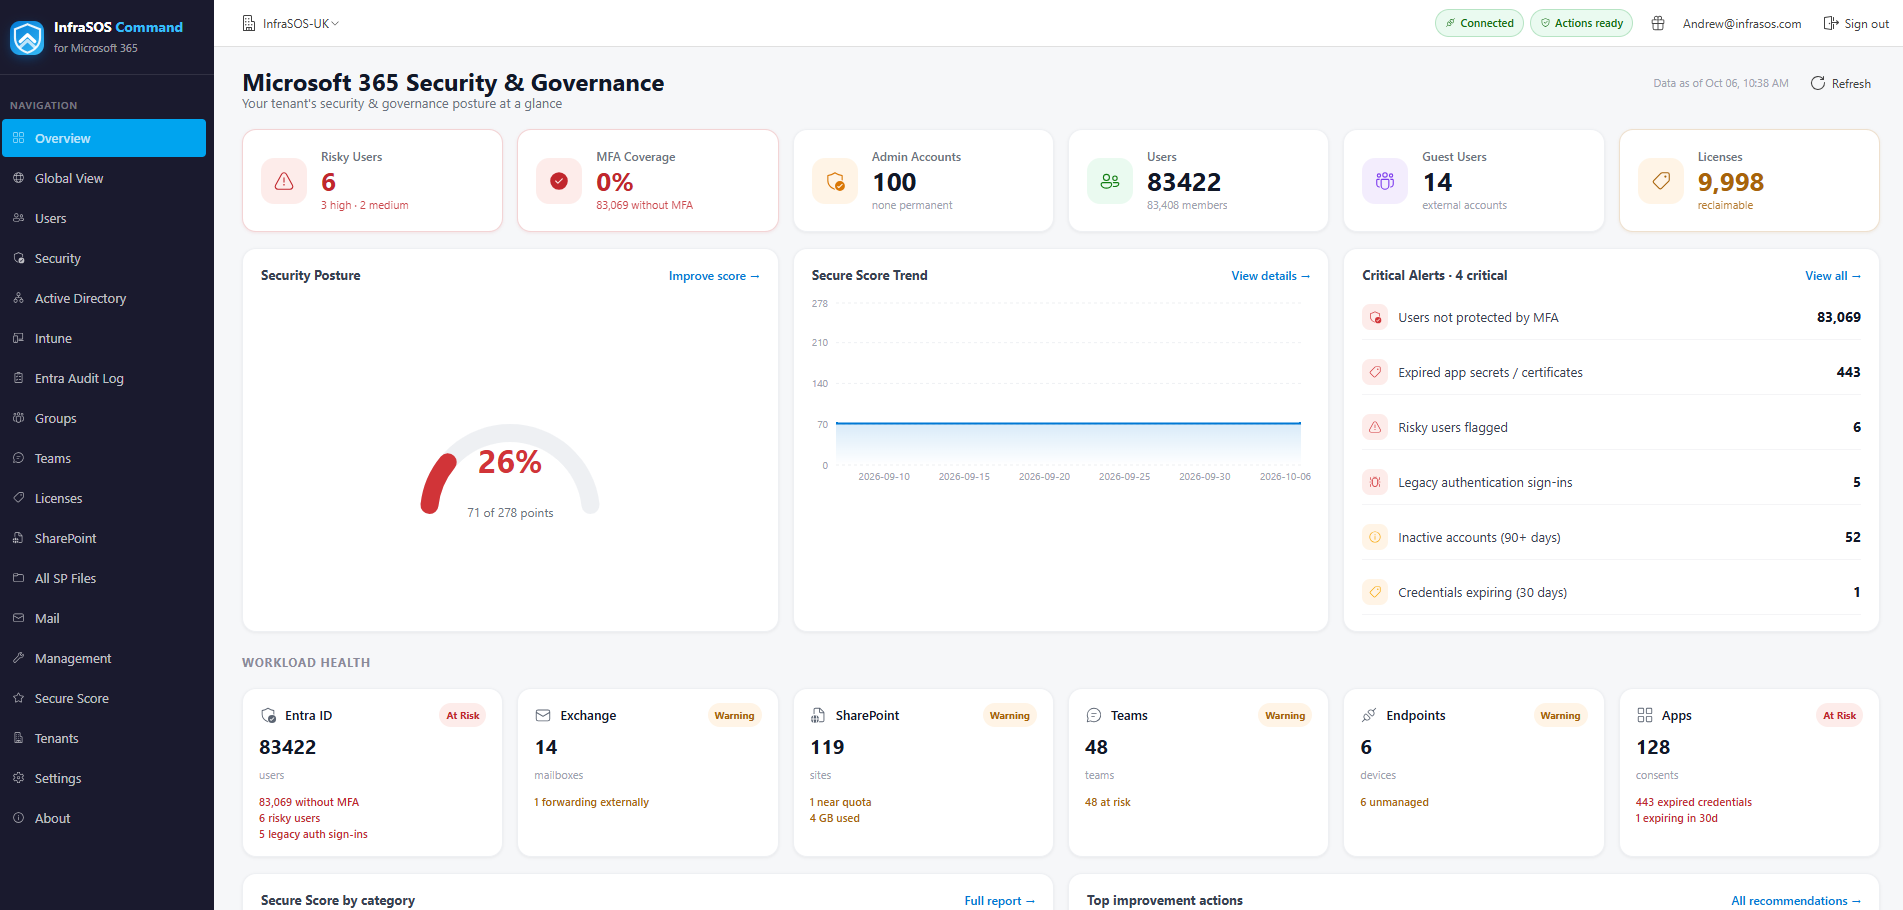The height and width of the screenshot is (910, 1903).
Task: Click All recommendations link
Action: (x=1796, y=901)
